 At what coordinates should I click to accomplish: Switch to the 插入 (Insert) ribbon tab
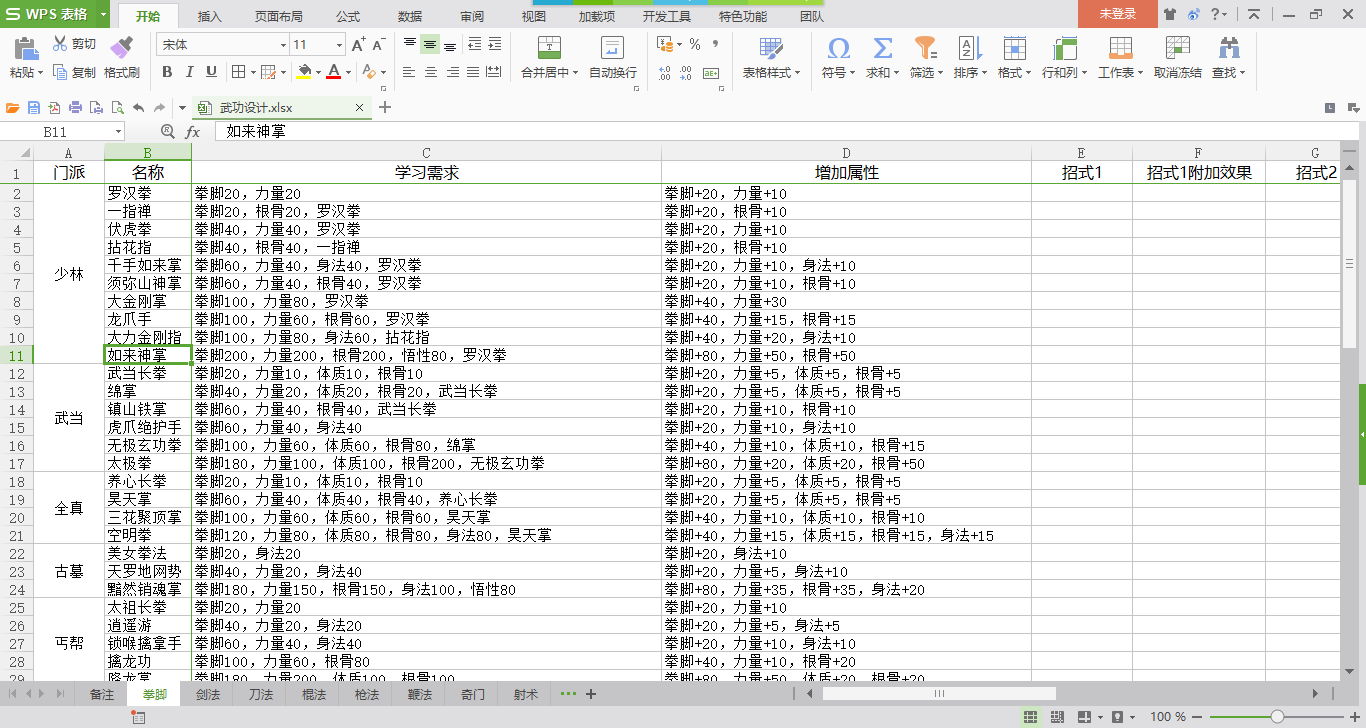[210, 16]
